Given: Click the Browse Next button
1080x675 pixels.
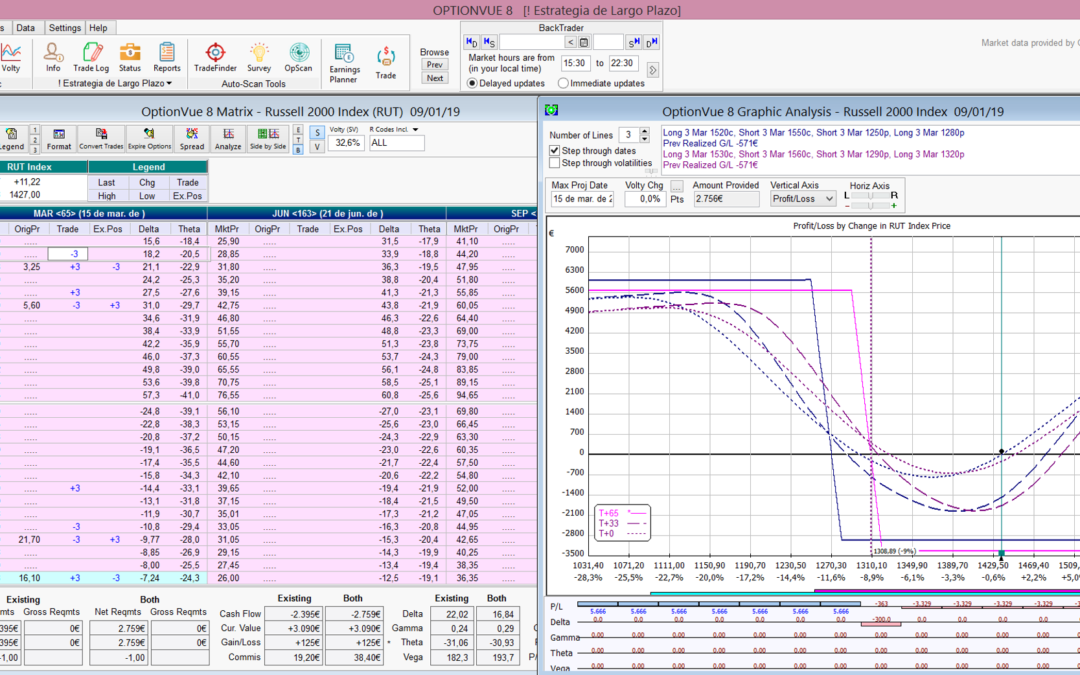Looking at the screenshot, I should 435,78.
